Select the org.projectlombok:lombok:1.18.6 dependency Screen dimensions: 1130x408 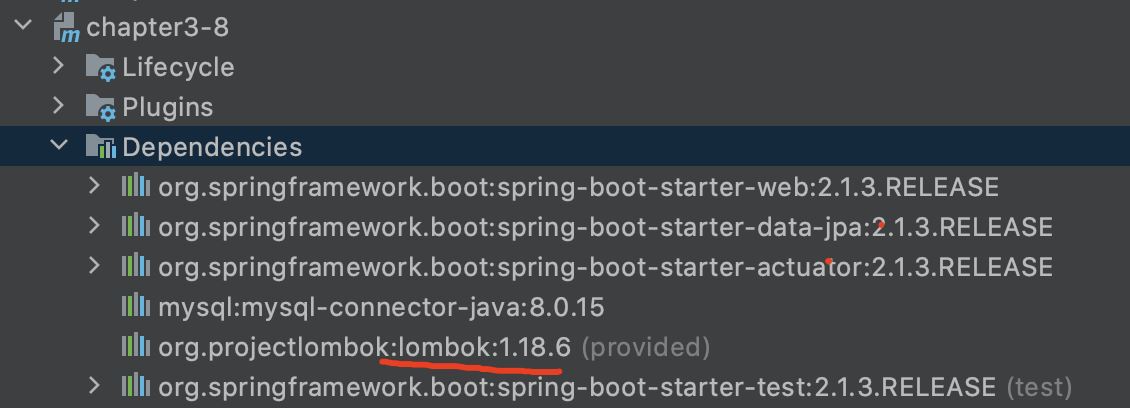click(x=364, y=347)
